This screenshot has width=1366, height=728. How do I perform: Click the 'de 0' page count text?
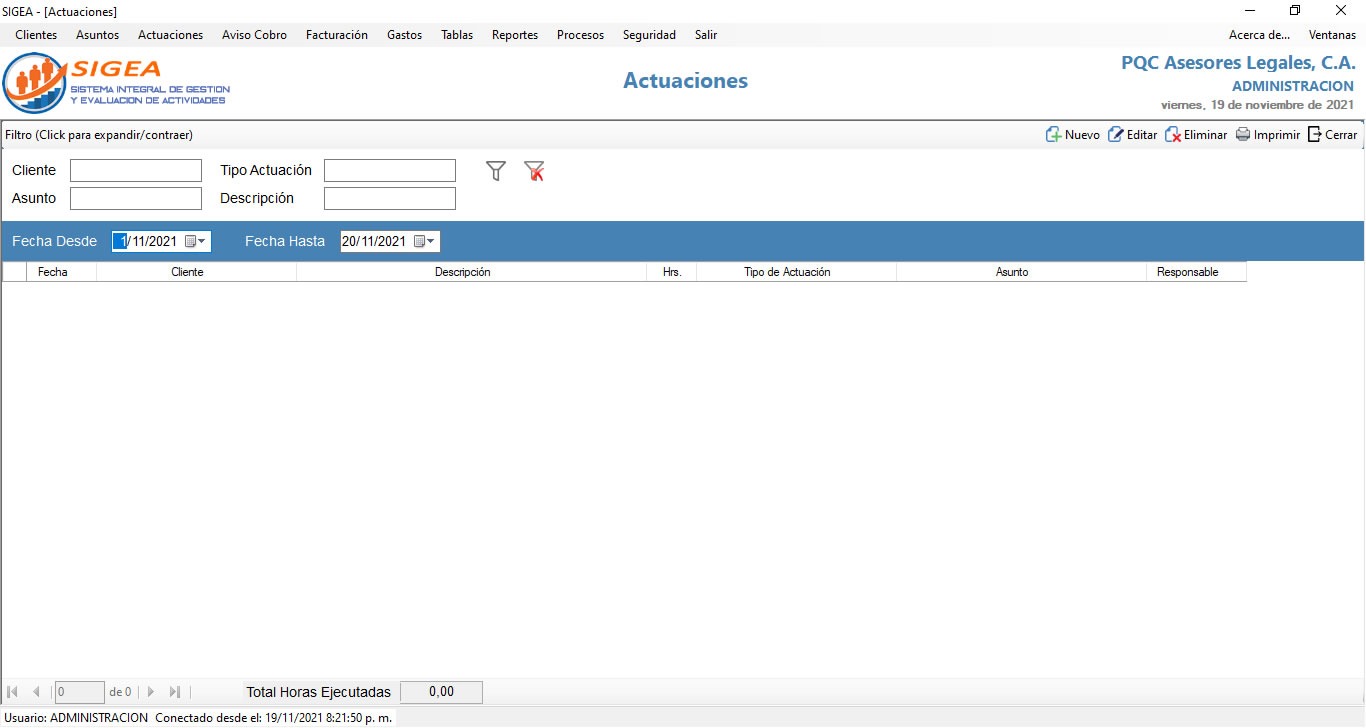click(120, 692)
